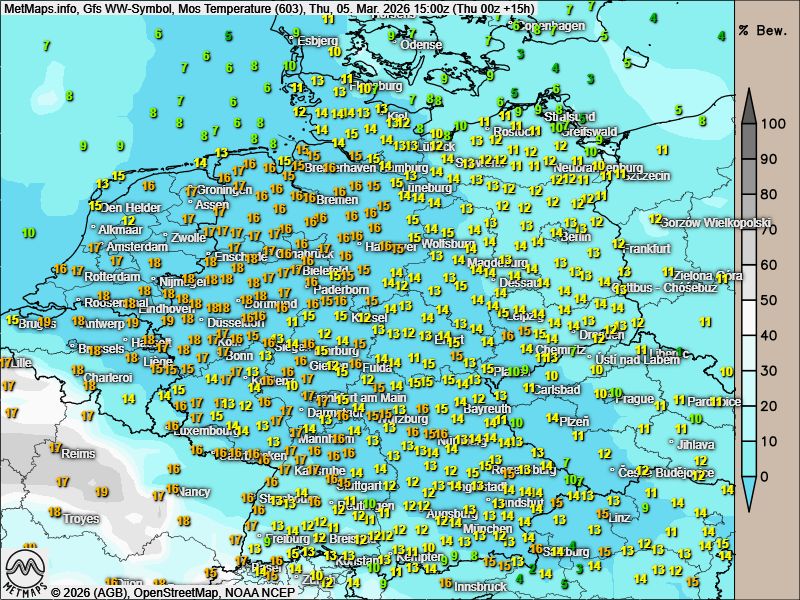Click the Odense city label

420,45
